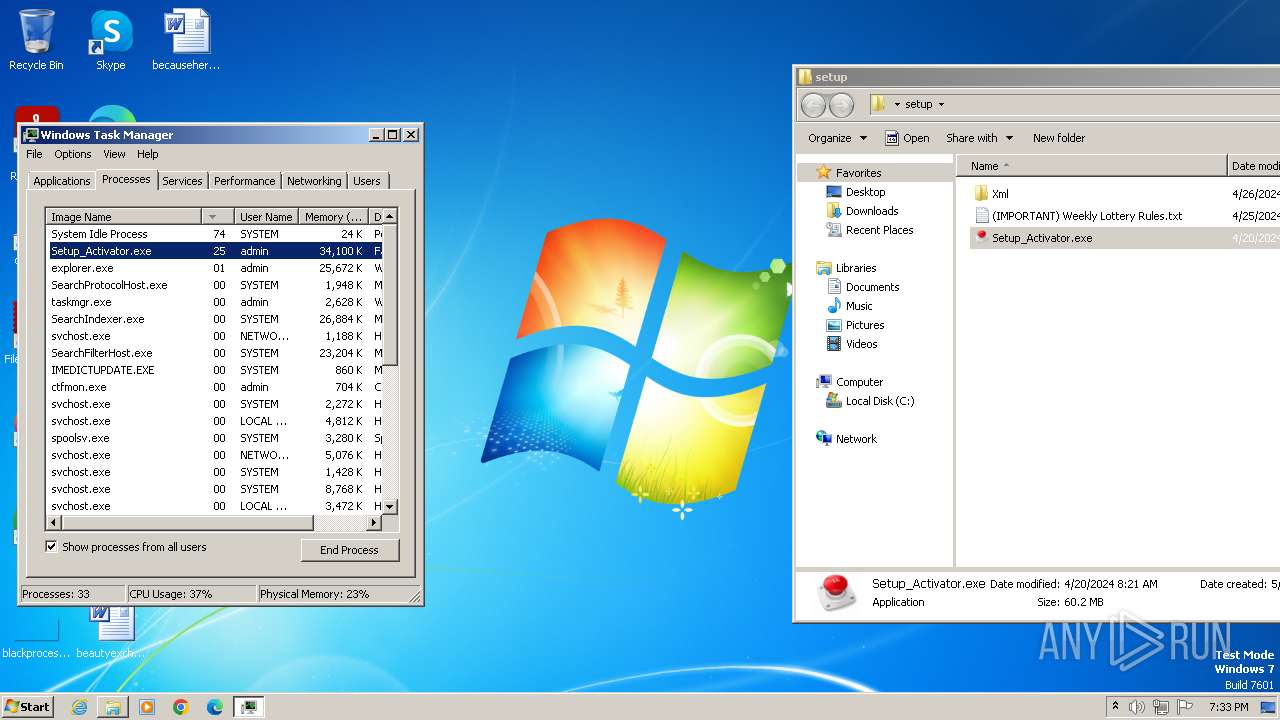Switch to the Performance tab

coord(244,181)
